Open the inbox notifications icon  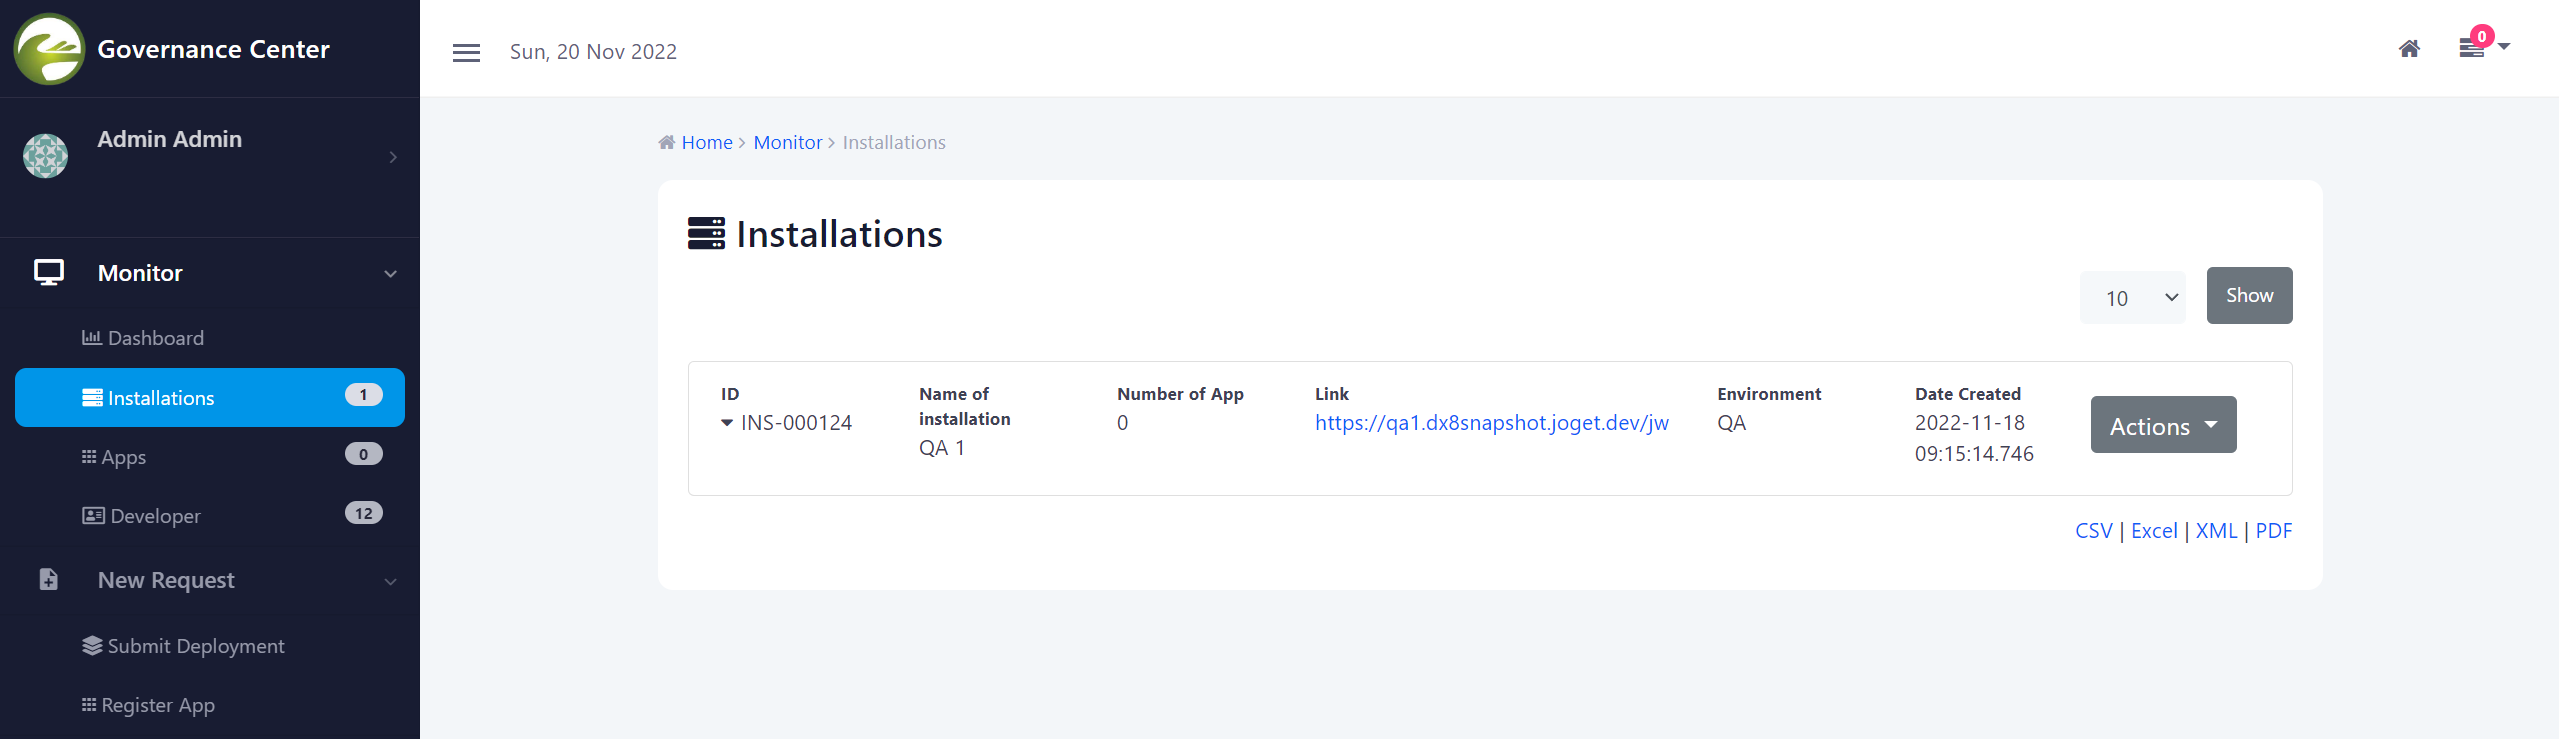[x=2473, y=48]
